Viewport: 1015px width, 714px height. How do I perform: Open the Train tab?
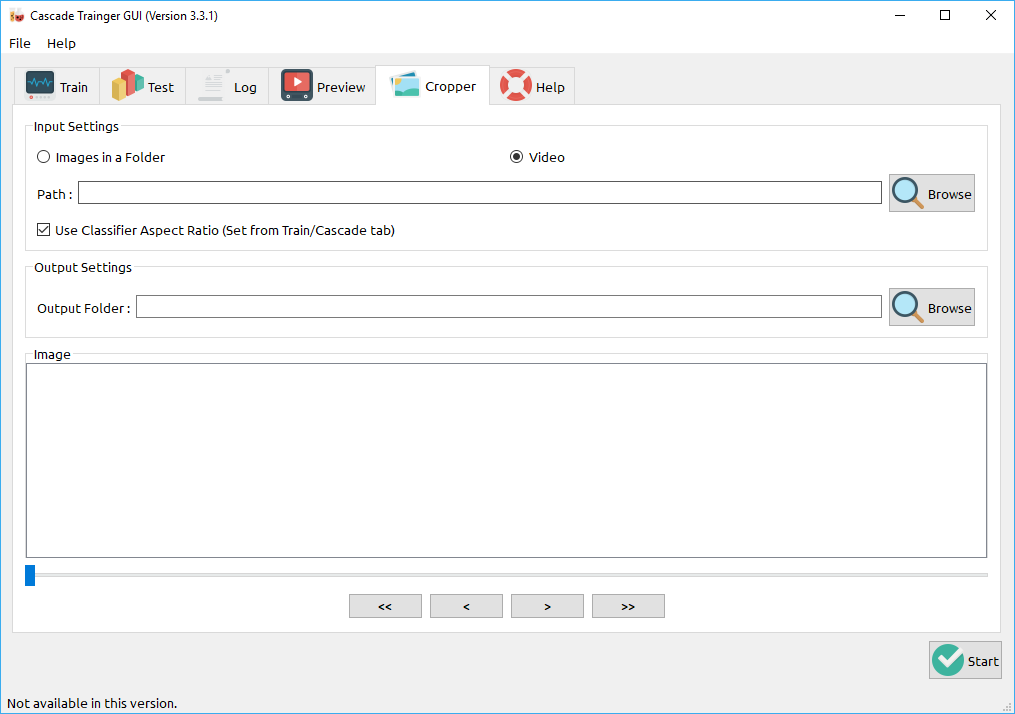coord(57,86)
